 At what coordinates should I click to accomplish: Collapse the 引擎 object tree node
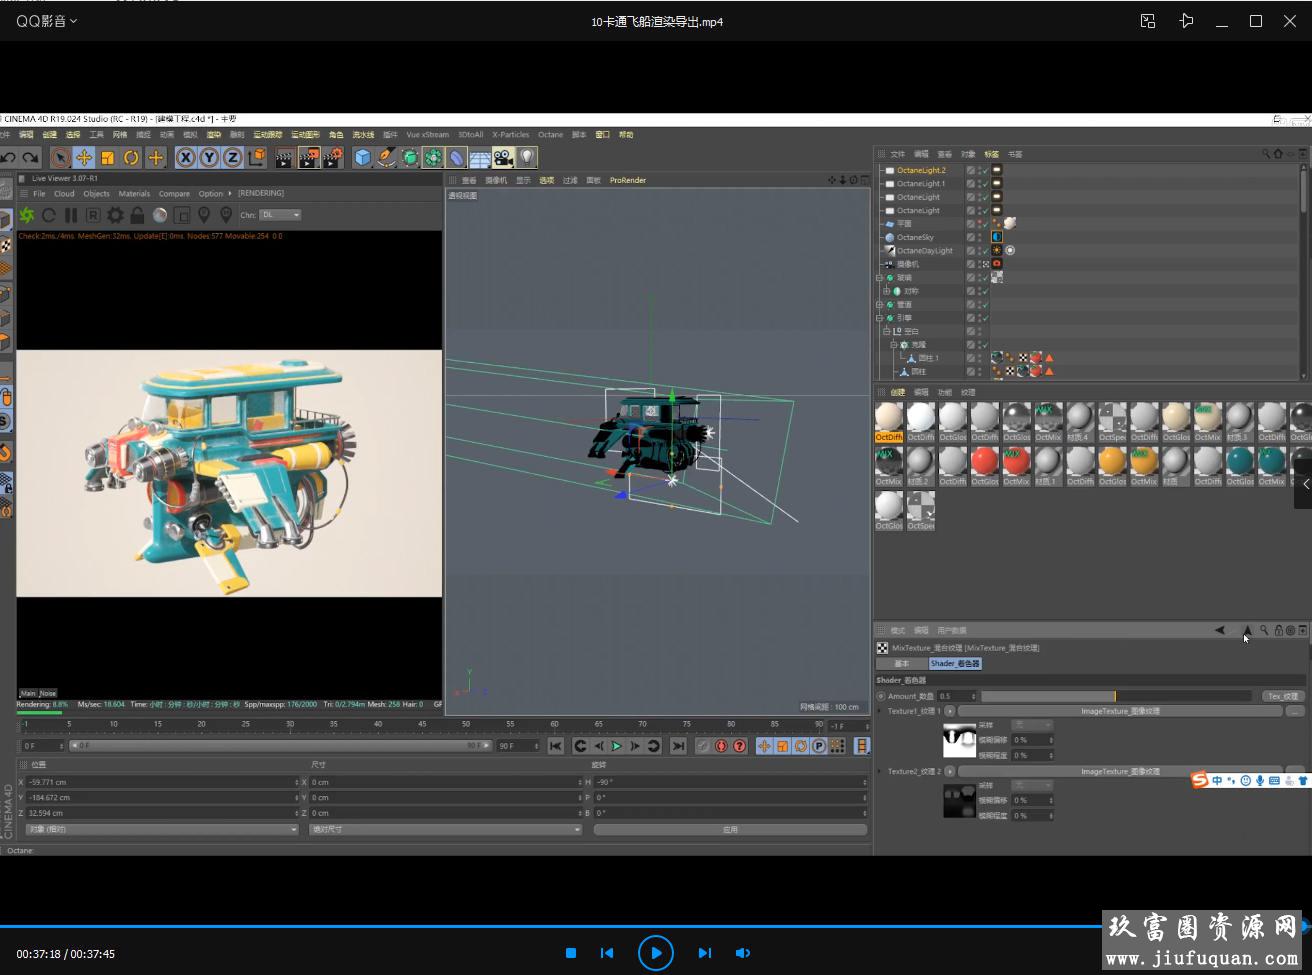click(880, 318)
